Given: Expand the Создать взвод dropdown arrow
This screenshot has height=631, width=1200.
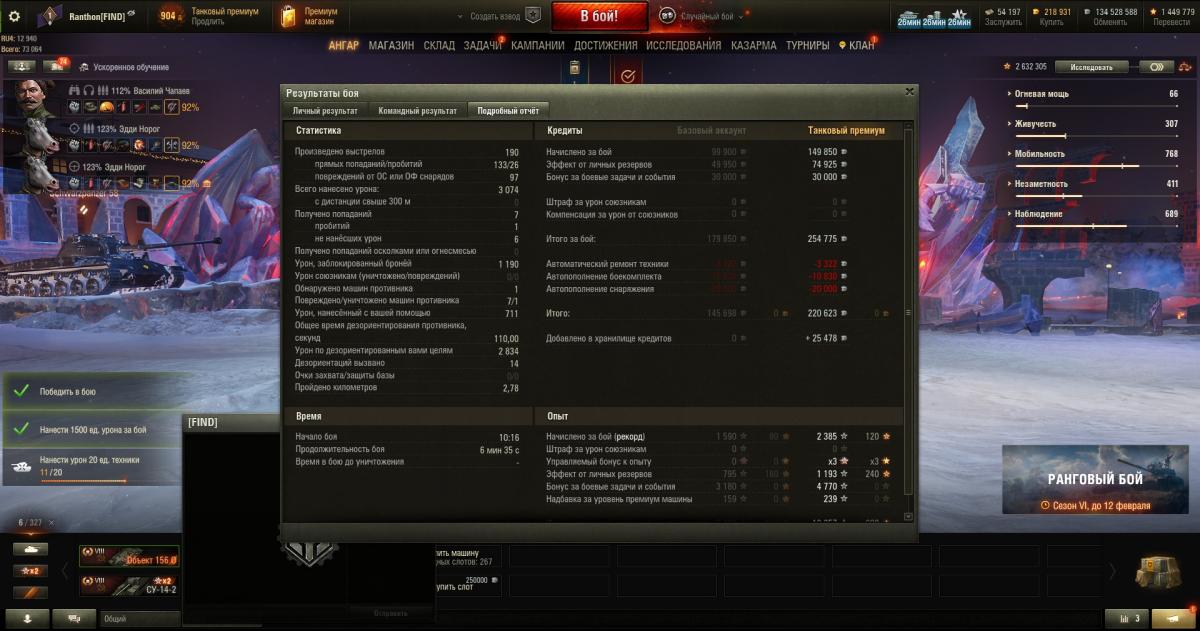Looking at the screenshot, I should (460, 17).
